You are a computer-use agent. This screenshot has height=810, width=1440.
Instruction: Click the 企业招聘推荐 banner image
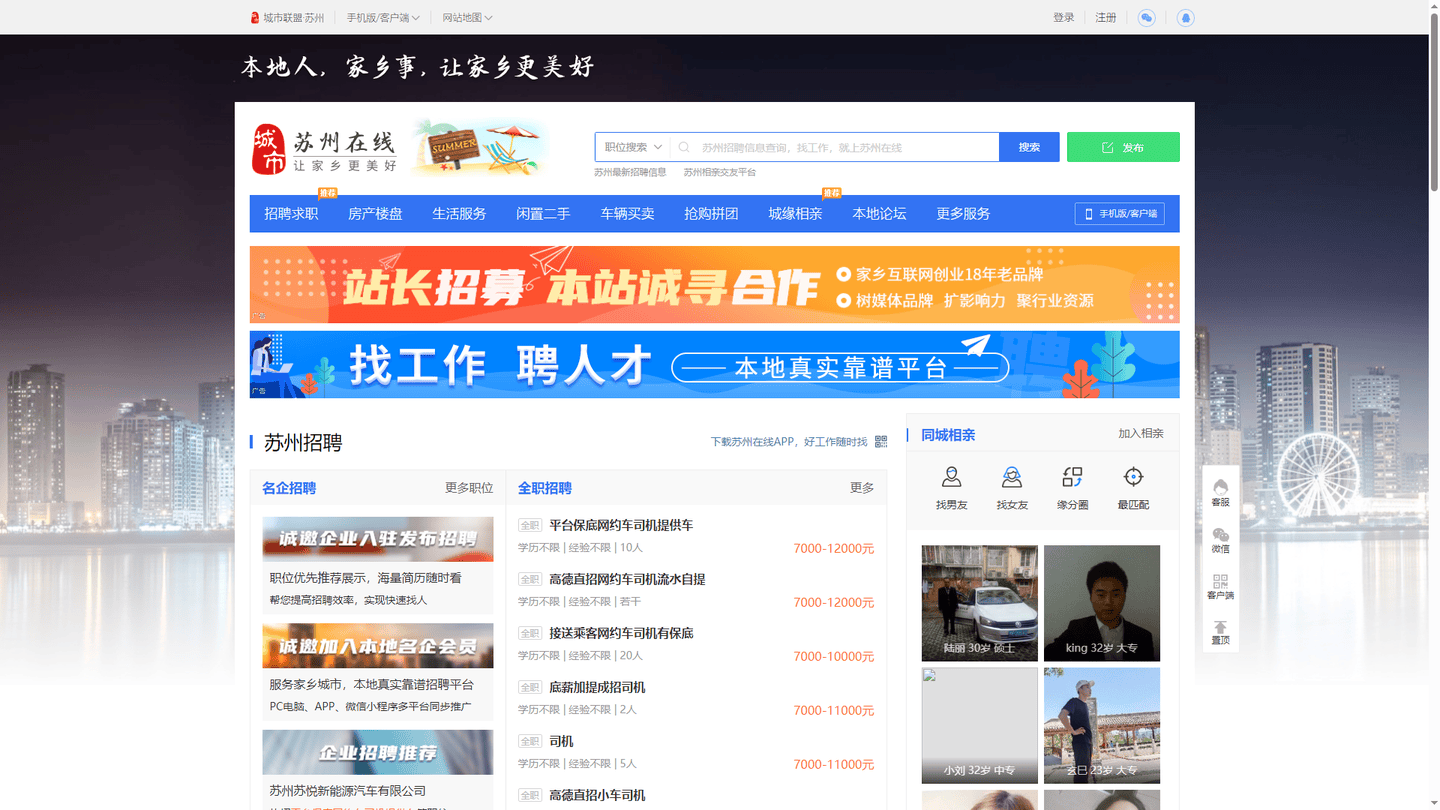378,752
